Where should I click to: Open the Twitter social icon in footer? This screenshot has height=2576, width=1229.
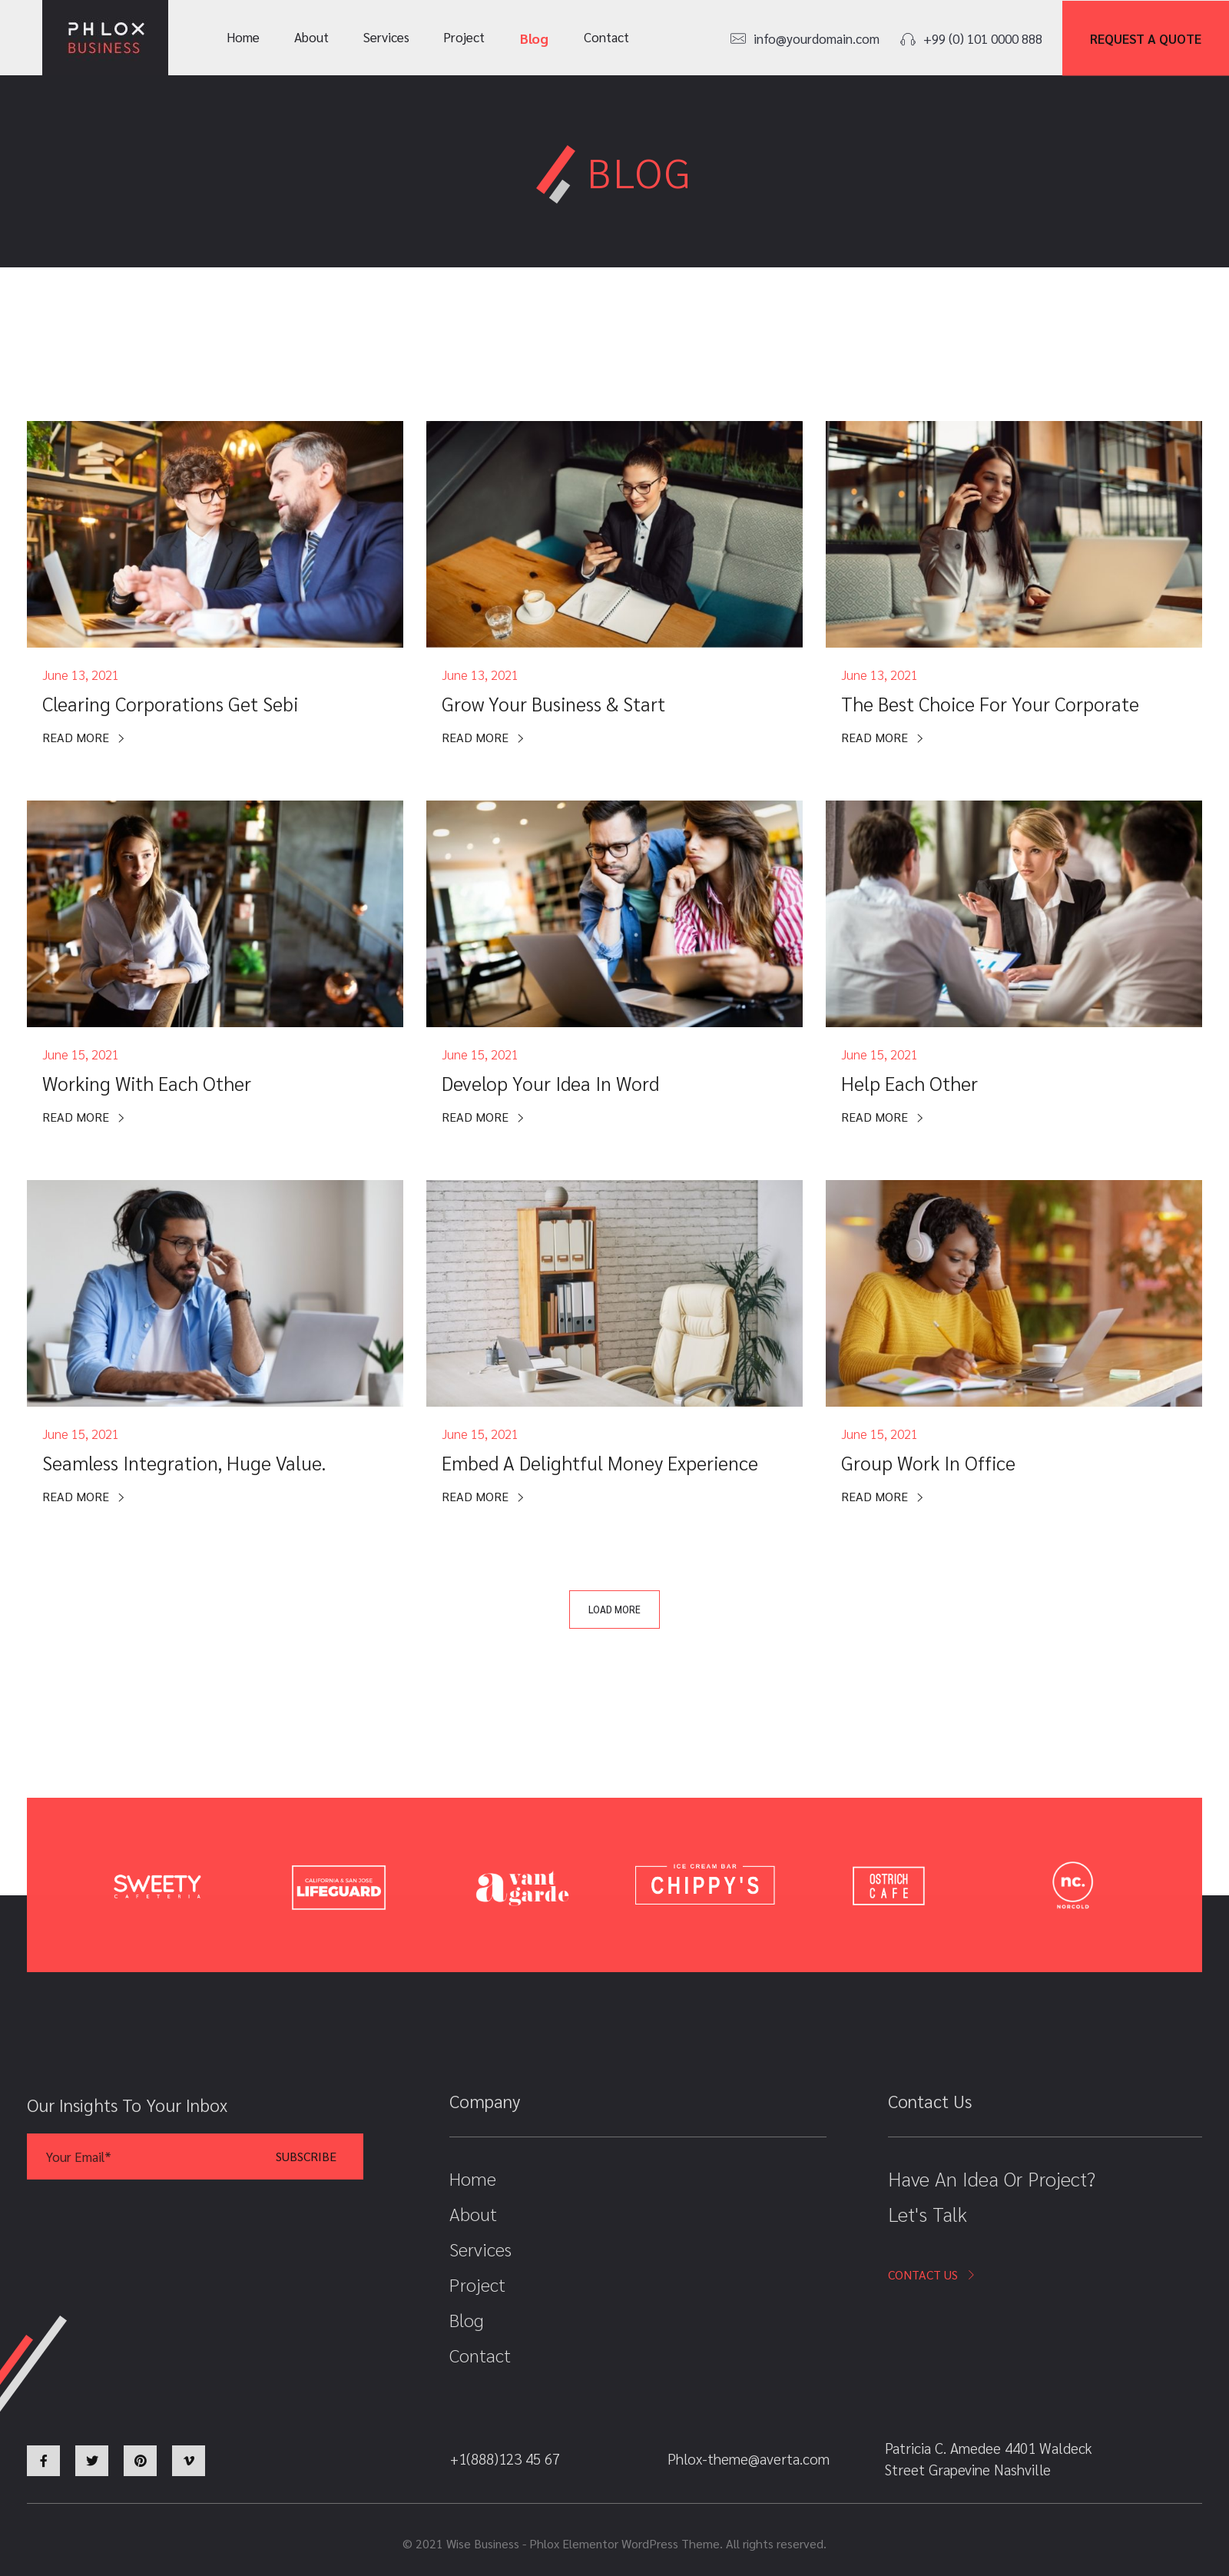pos(91,2460)
